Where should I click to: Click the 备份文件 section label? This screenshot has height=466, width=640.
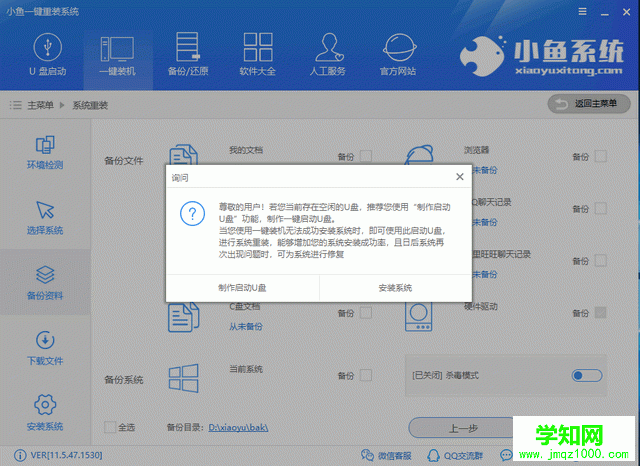(124, 160)
